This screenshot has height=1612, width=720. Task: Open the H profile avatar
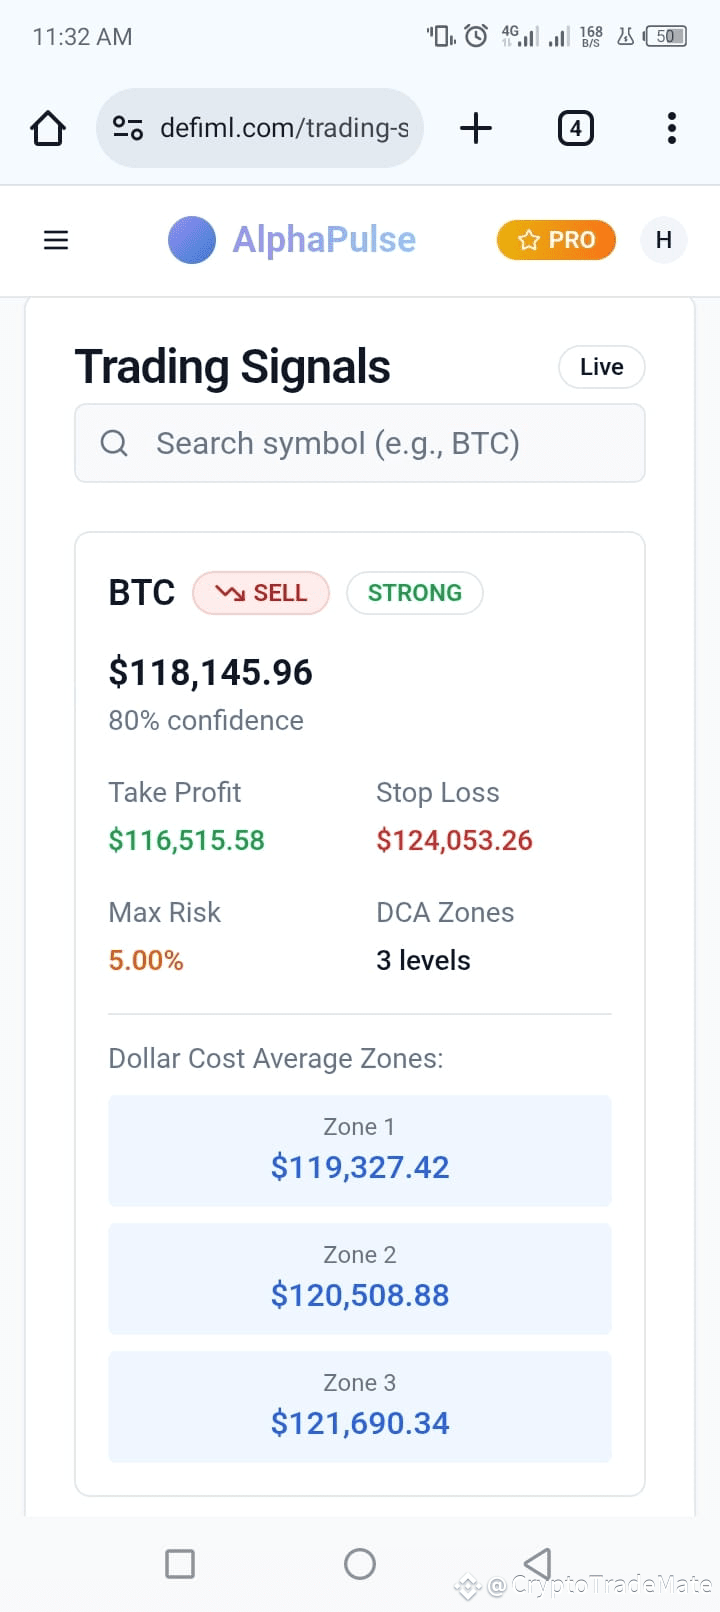tap(663, 240)
